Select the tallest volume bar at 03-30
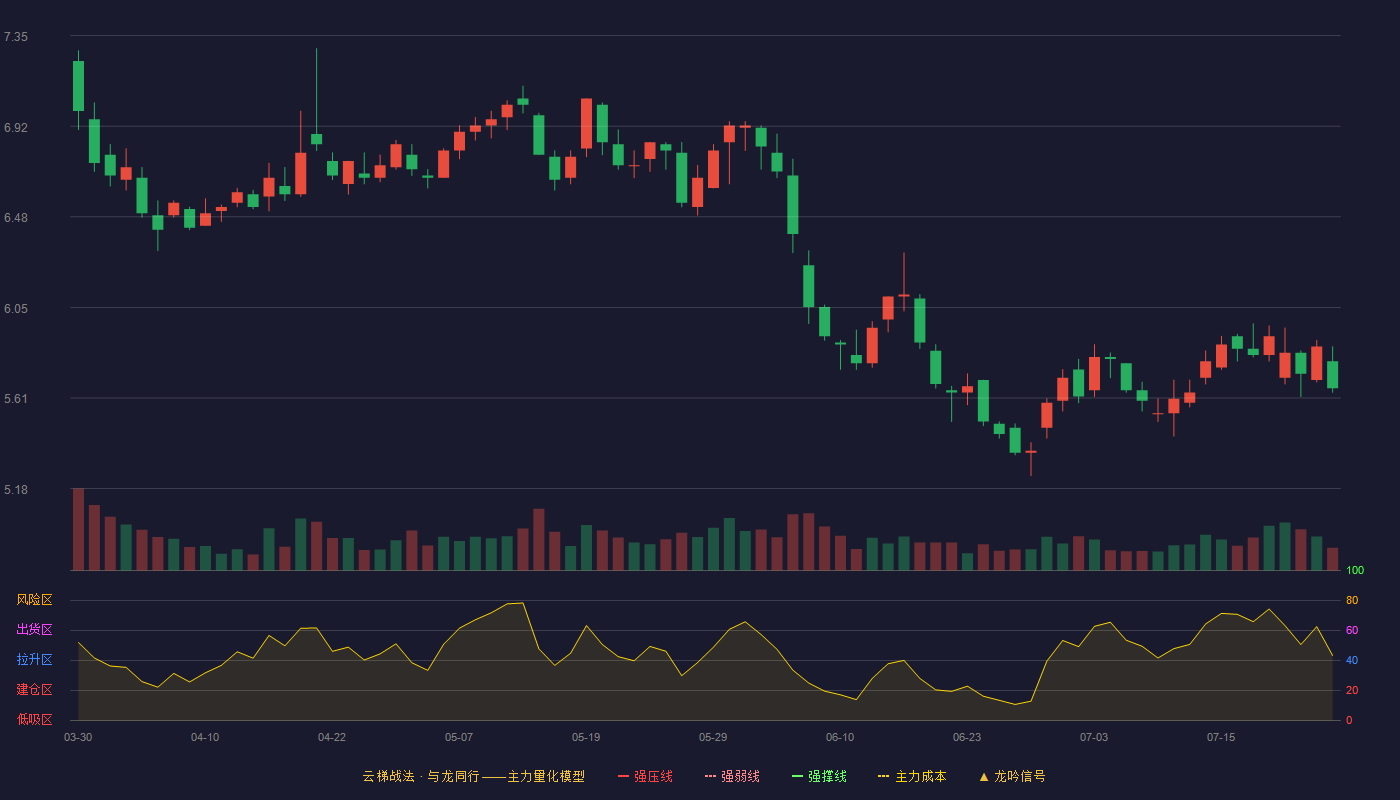Viewport: 1400px width, 800px height. coord(78,529)
